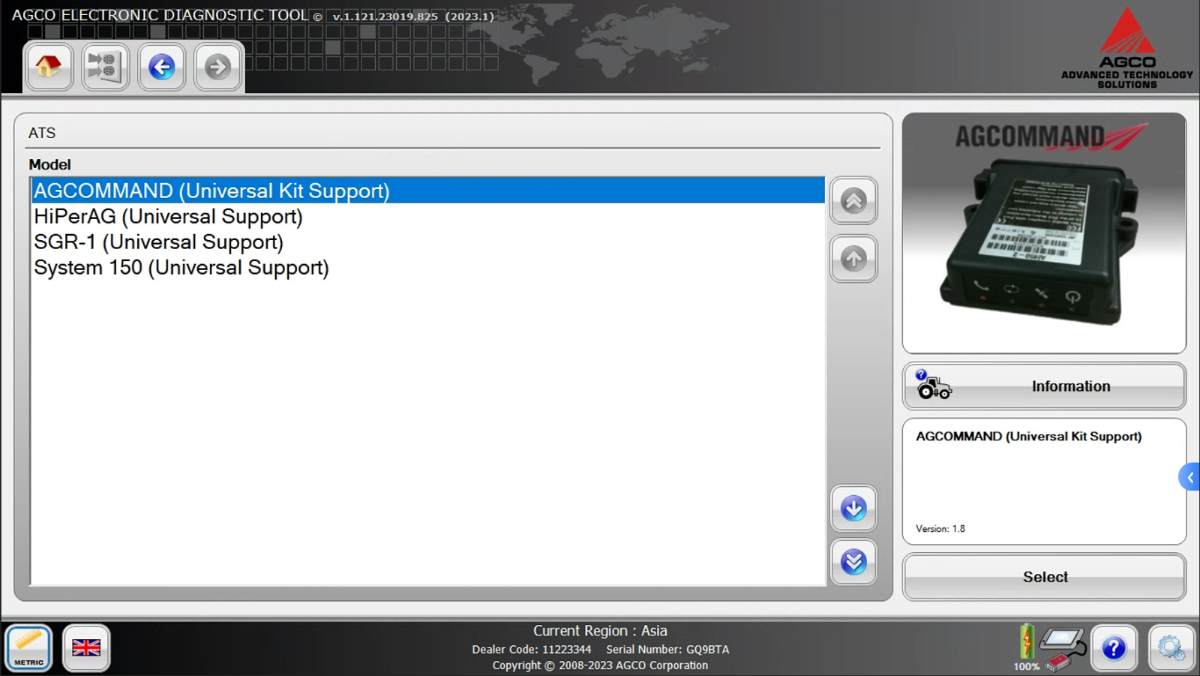Expand the side panel using right edge chevron
Image resolution: width=1200 pixels, height=676 pixels.
1189,477
